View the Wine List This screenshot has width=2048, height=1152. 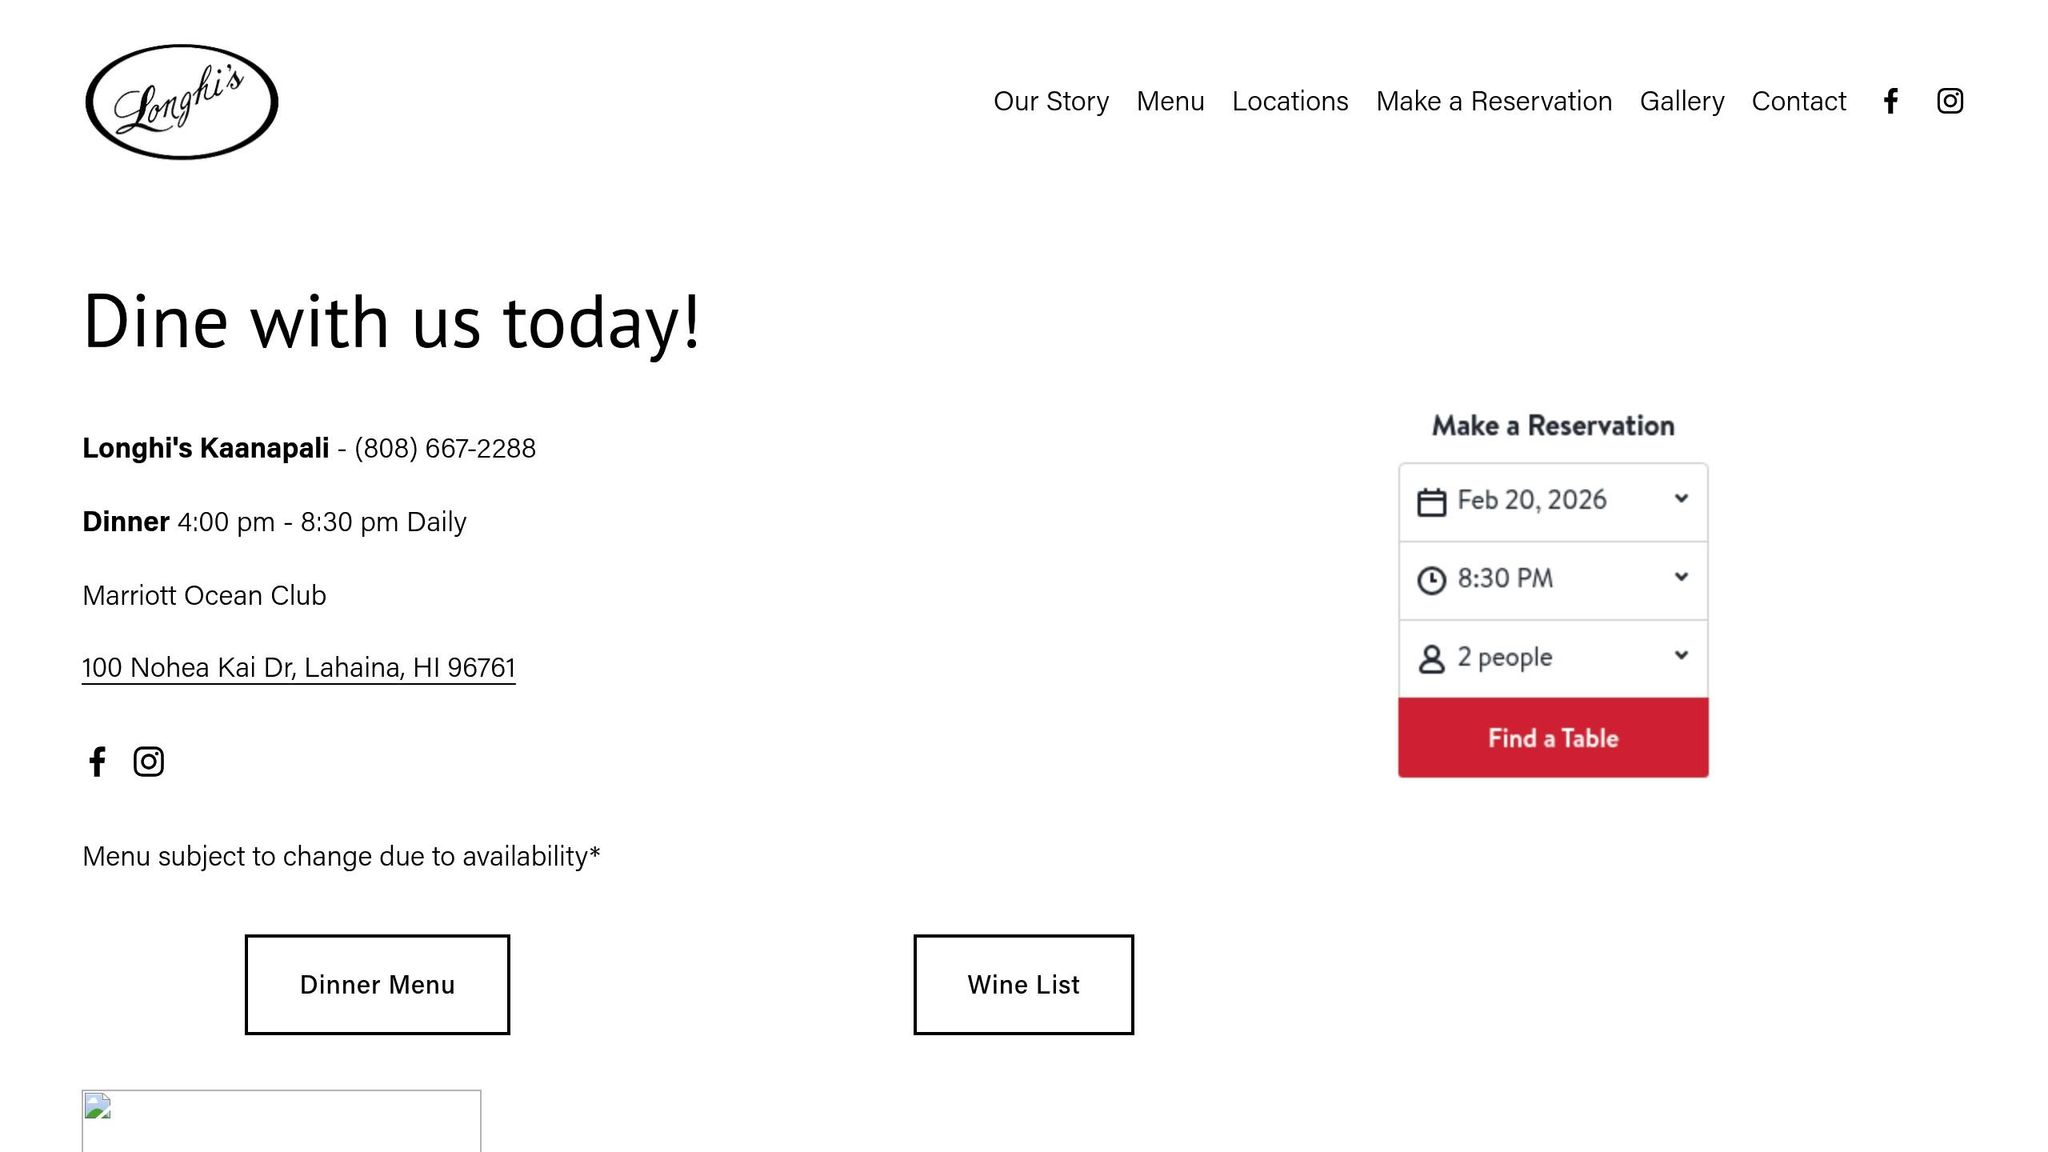(x=1023, y=985)
